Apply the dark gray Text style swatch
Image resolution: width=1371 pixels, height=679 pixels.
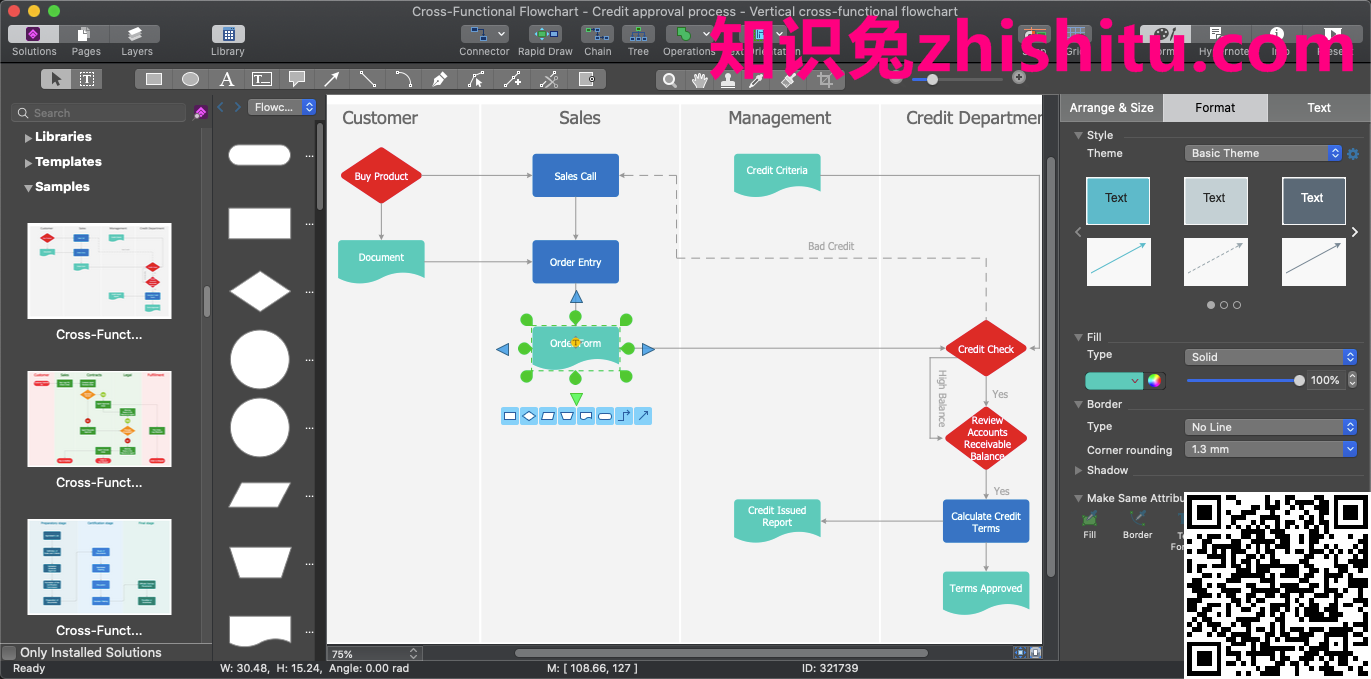tap(1313, 201)
